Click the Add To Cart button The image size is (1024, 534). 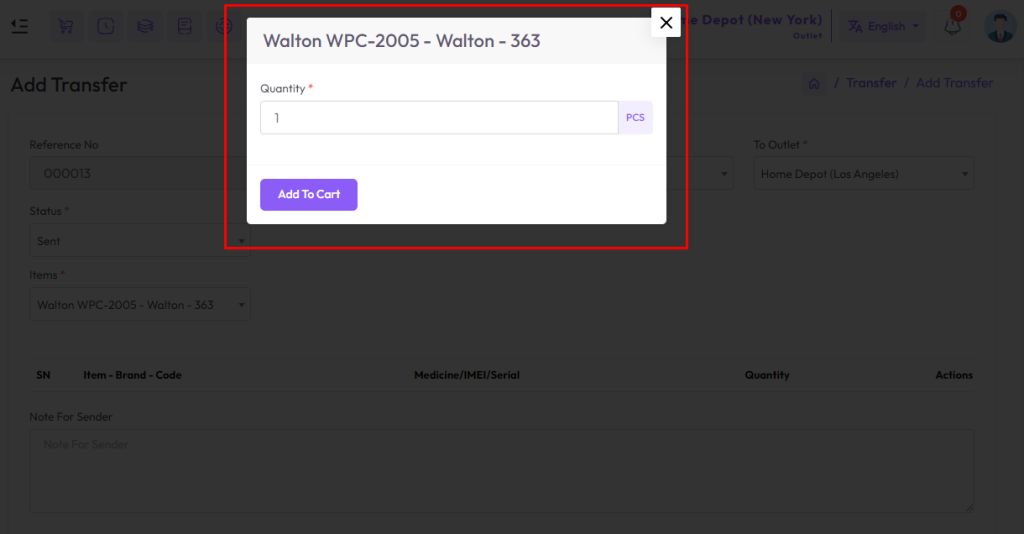[308, 195]
